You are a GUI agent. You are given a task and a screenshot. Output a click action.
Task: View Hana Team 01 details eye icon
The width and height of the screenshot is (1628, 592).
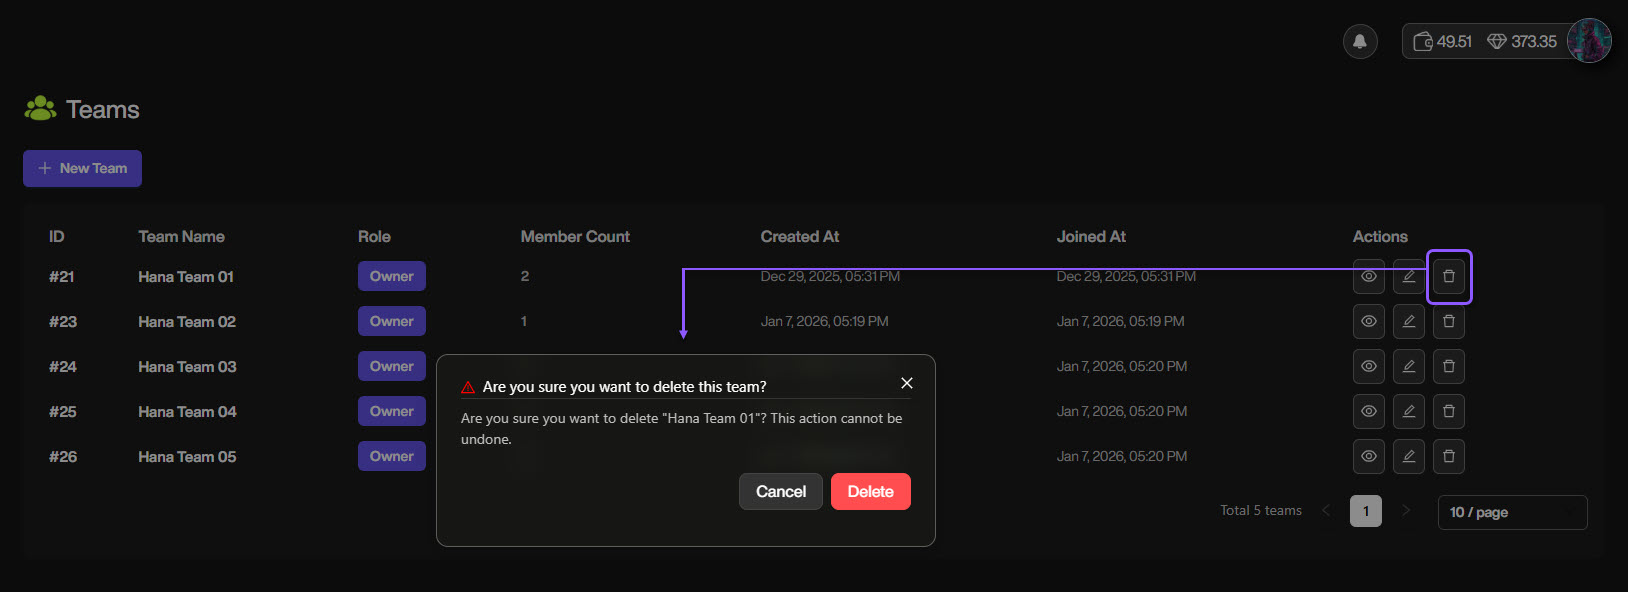[x=1369, y=276]
